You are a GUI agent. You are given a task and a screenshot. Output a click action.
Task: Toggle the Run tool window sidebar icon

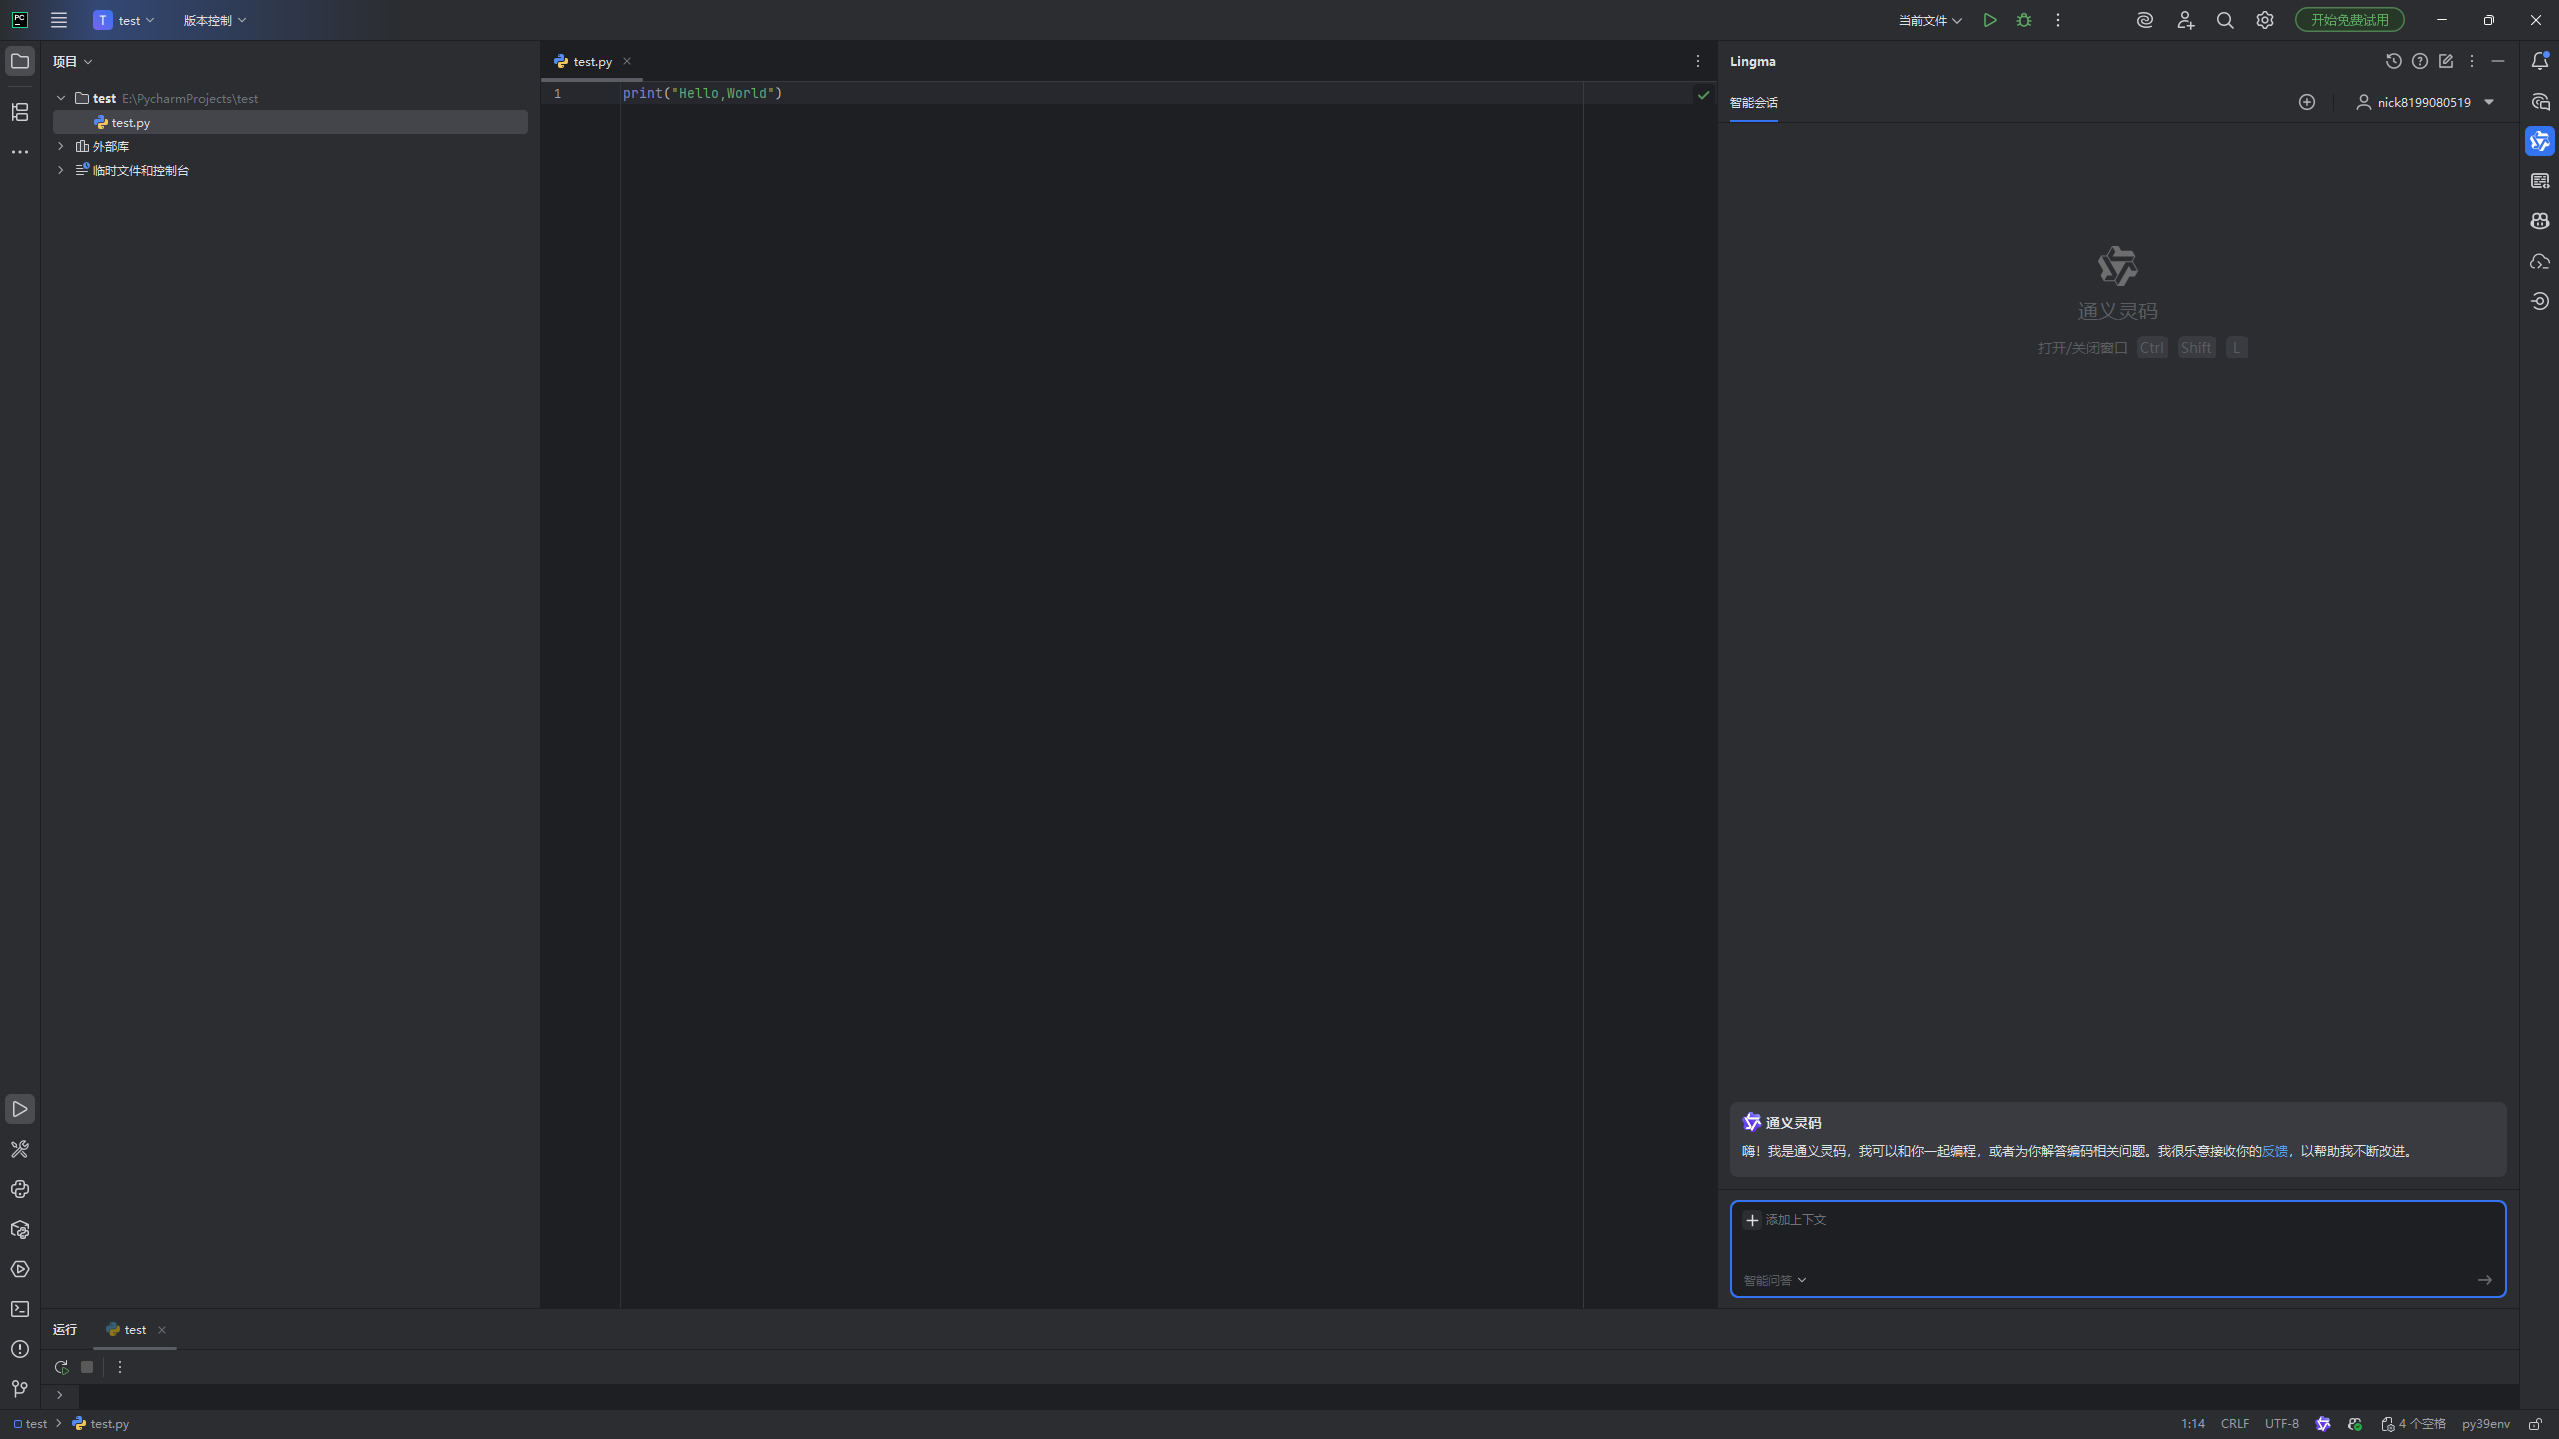[20, 1109]
